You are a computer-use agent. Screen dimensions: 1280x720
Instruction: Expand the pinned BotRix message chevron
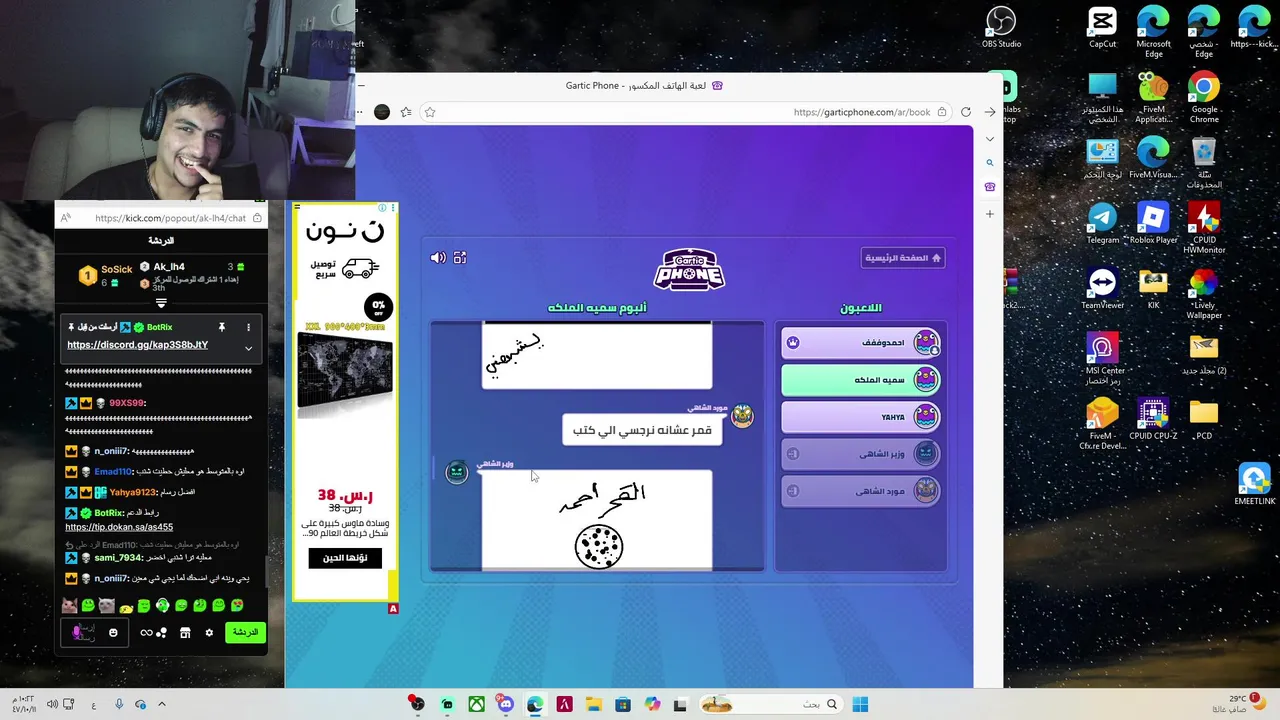(248, 348)
